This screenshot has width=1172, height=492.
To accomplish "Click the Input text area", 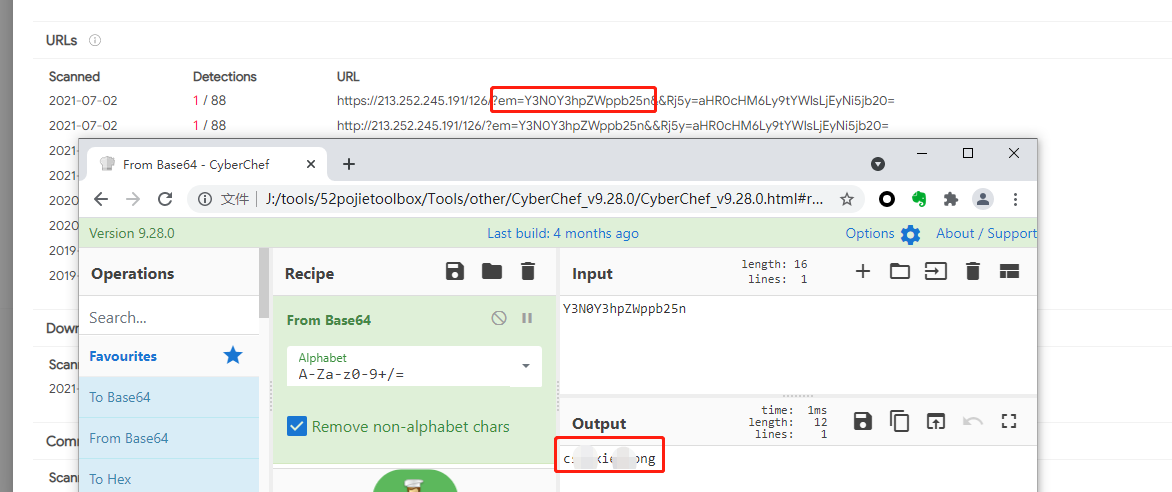I will (798, 344).
